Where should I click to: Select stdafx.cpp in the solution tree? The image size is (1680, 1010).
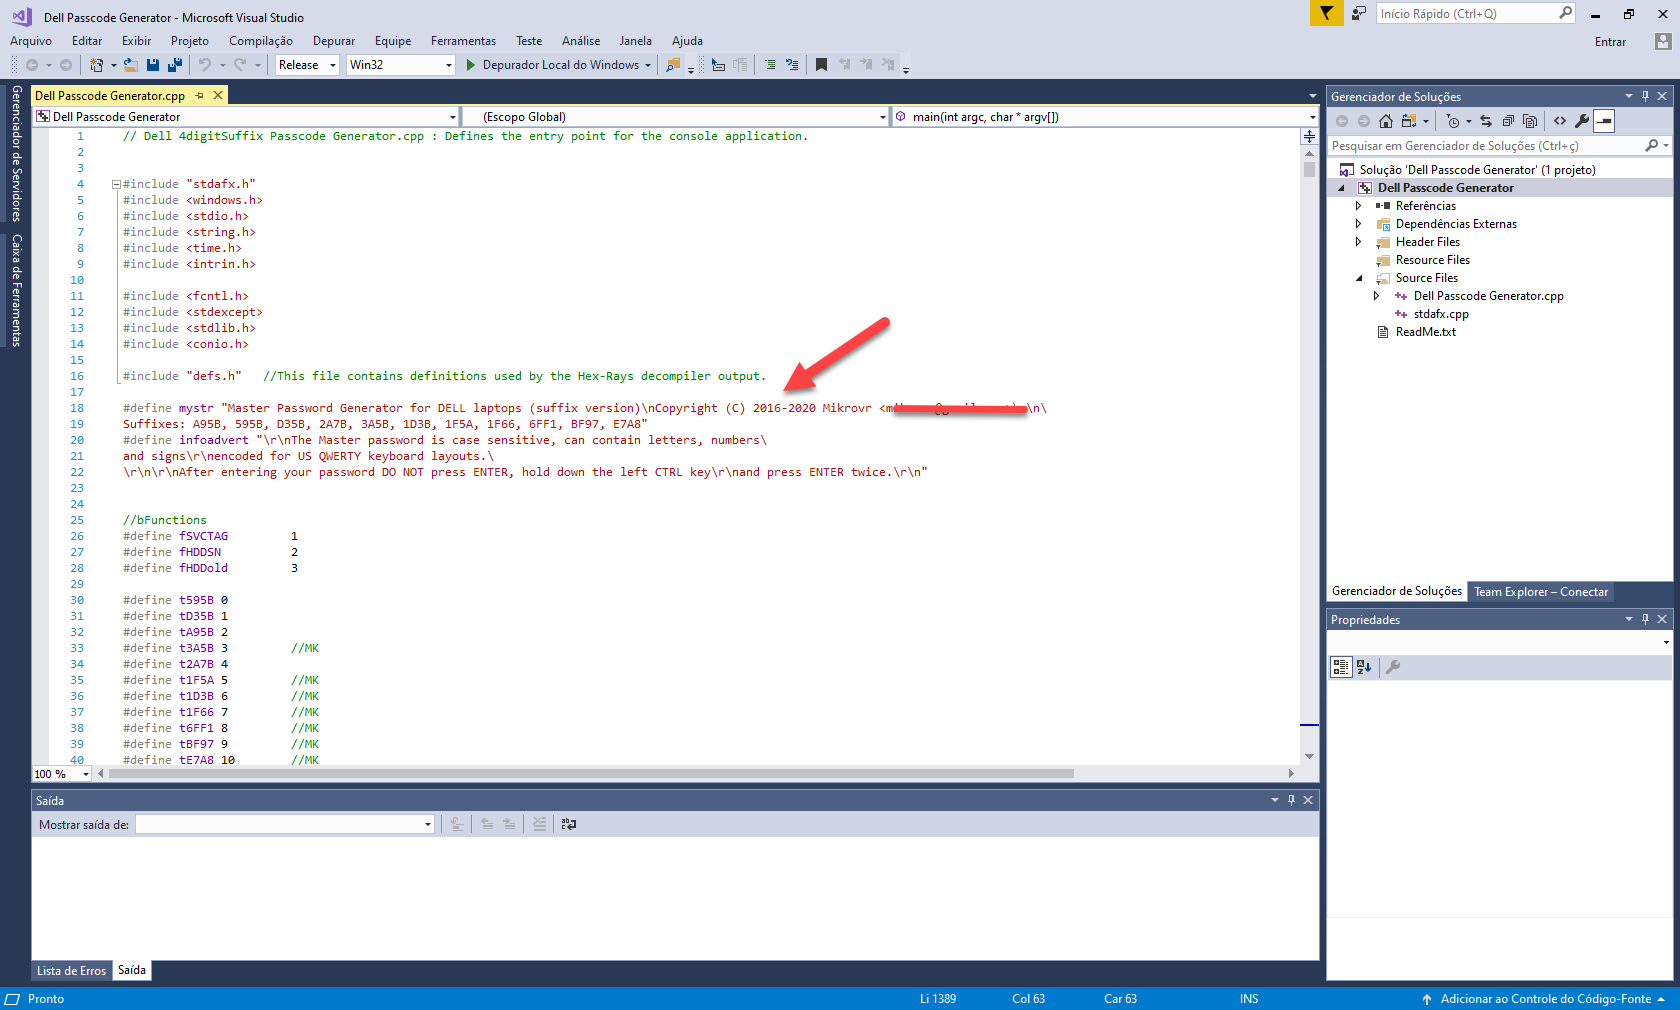pos(1440,314)
